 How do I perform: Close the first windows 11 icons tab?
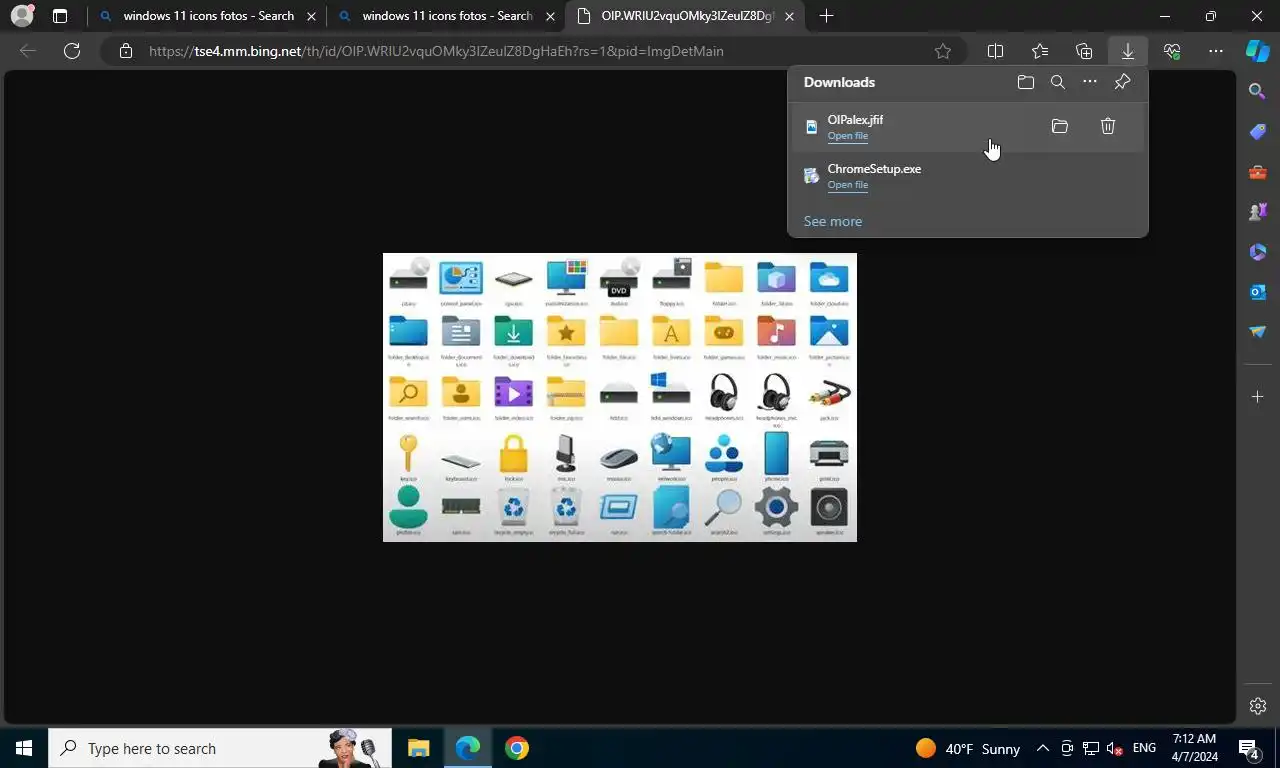tap(311, 16)
